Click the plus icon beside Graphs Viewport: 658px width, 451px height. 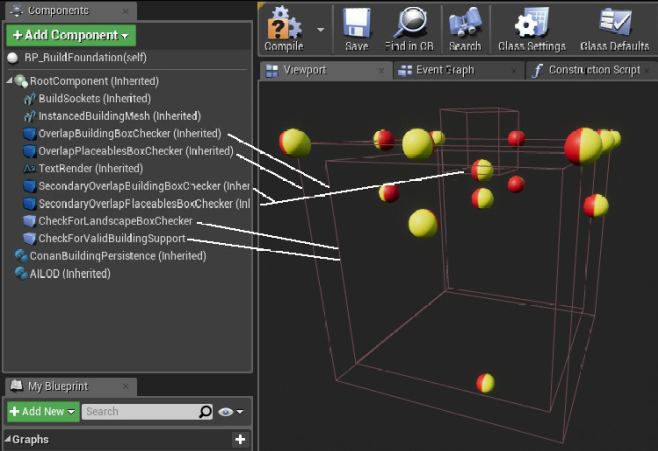click(240, 439)
